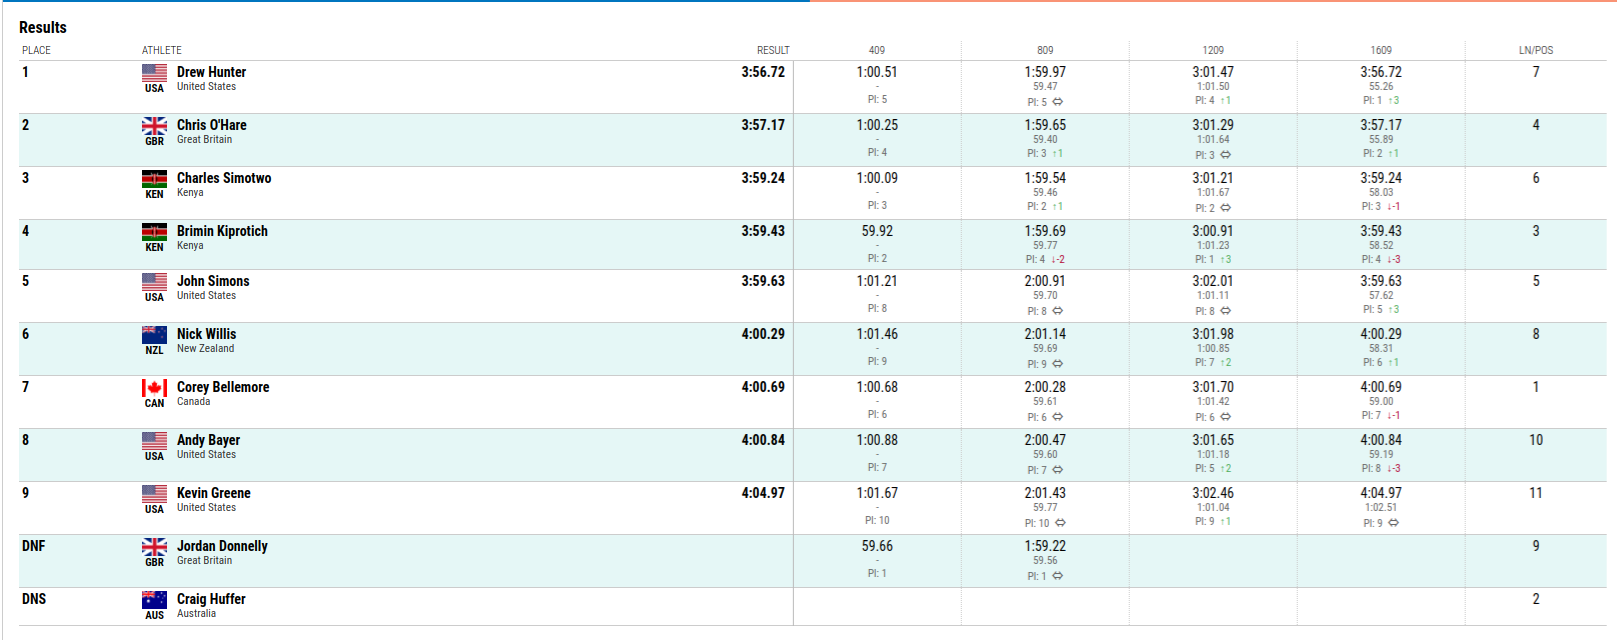Click the 1609 split column header

click(1380, 50)
